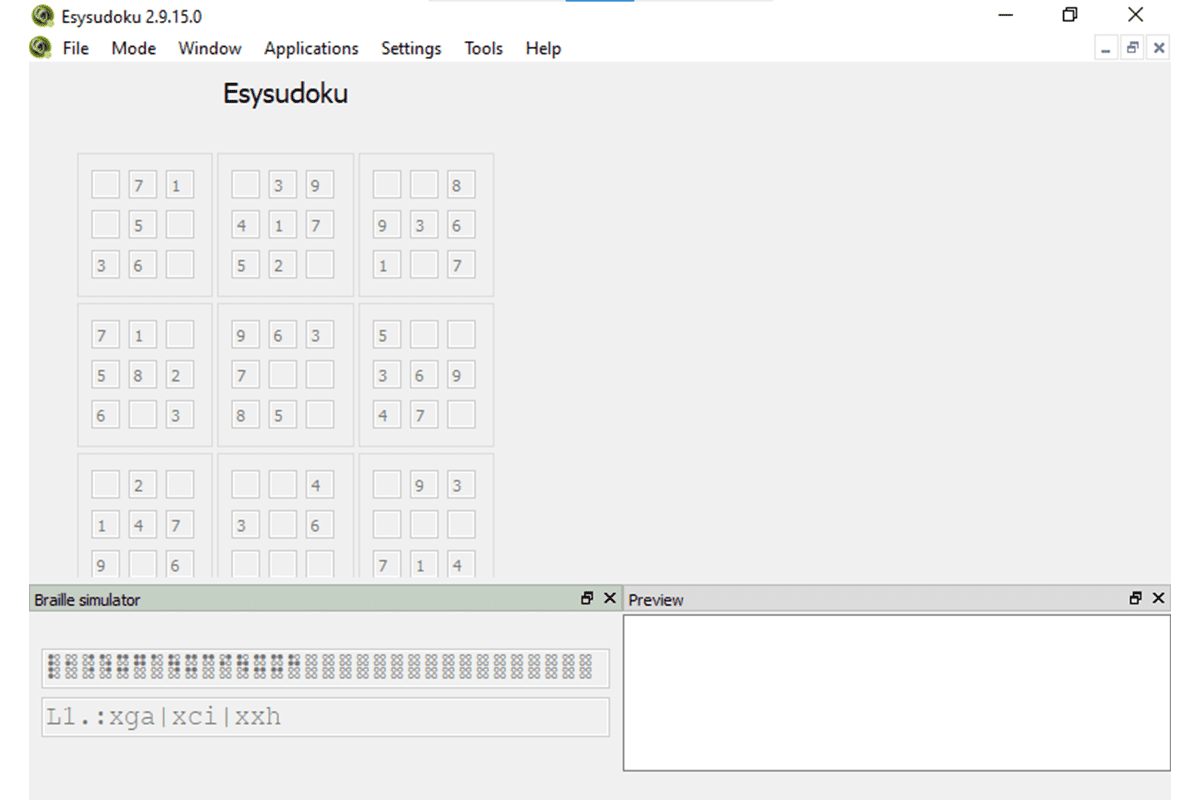Open the File menu
Image resolution: width=1200 pixels, height=800 pixels.
pos(74,48)
